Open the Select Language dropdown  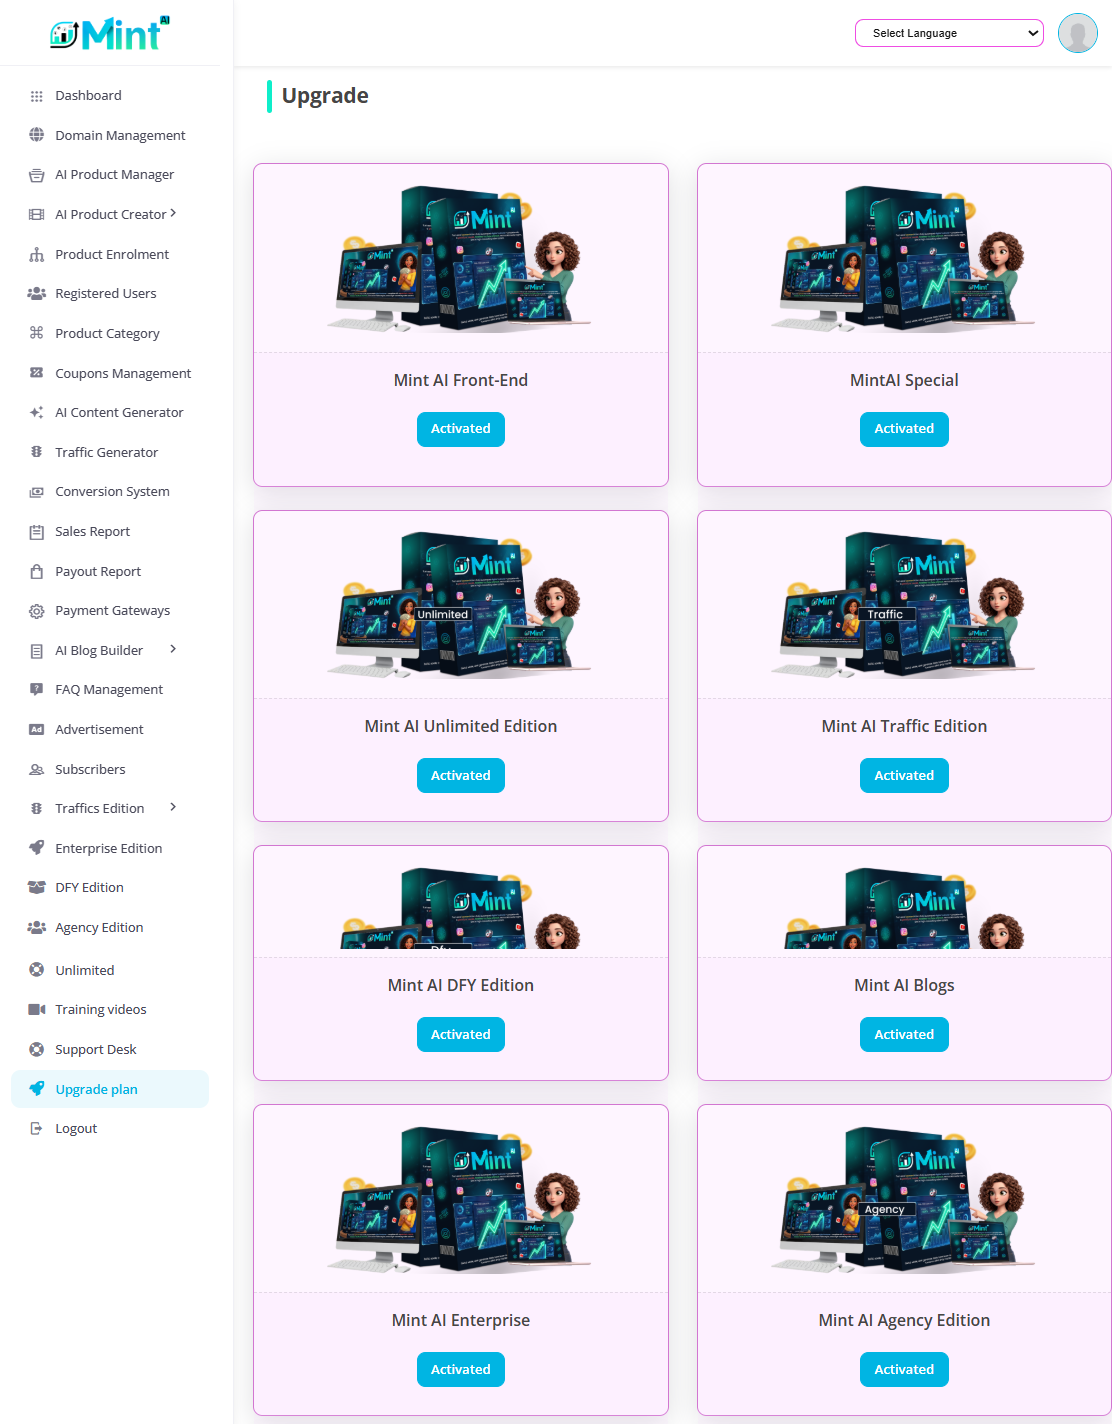(949, 33)
